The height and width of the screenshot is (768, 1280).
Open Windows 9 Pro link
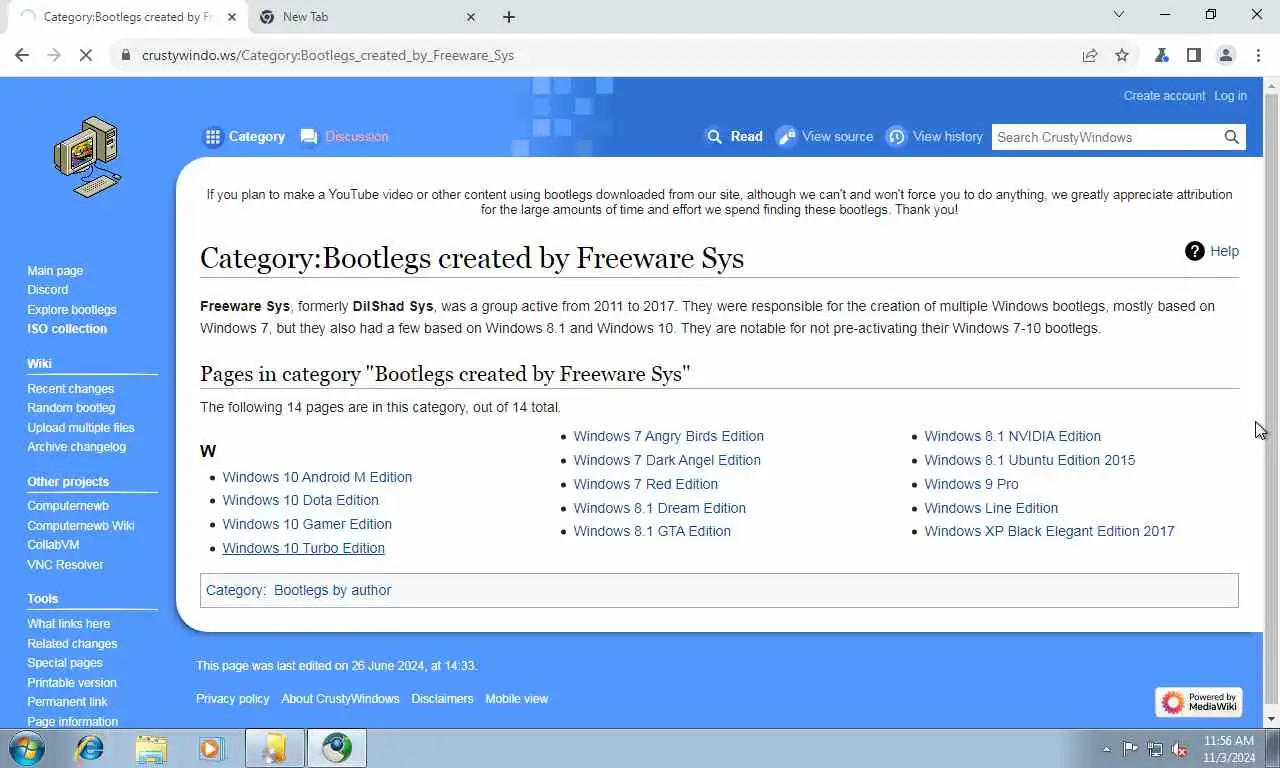tap(971, 484)
